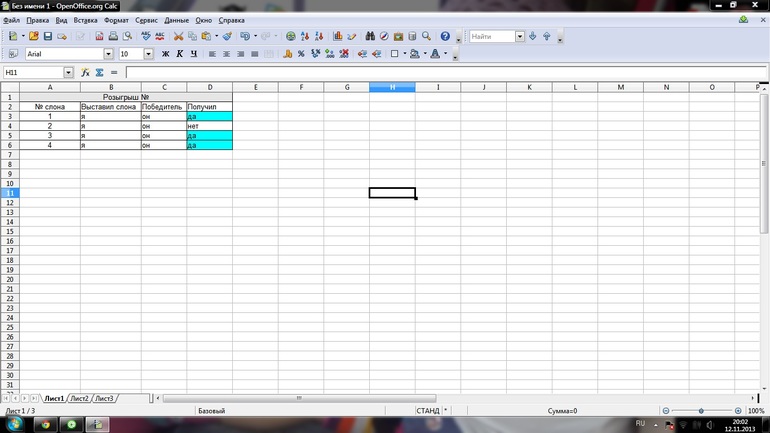Expand the Arial font name dropdown
This screenshot has height=433, width=770.
pos(108,54)
